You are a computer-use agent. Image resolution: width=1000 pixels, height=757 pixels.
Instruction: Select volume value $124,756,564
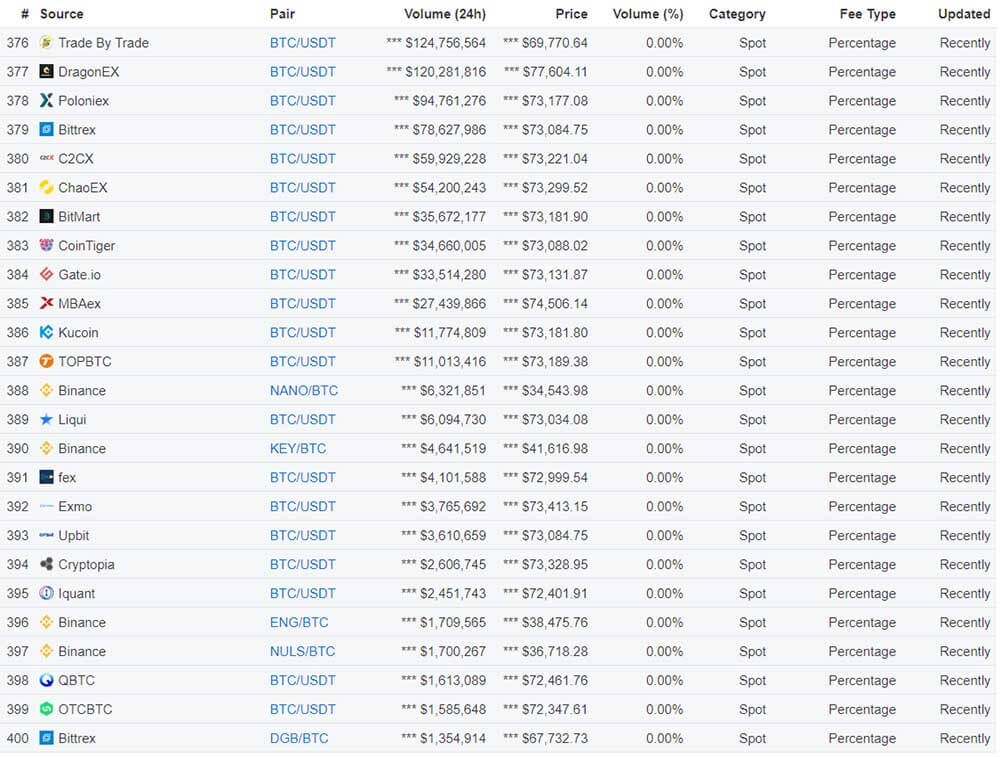click(x=445, y=43)
